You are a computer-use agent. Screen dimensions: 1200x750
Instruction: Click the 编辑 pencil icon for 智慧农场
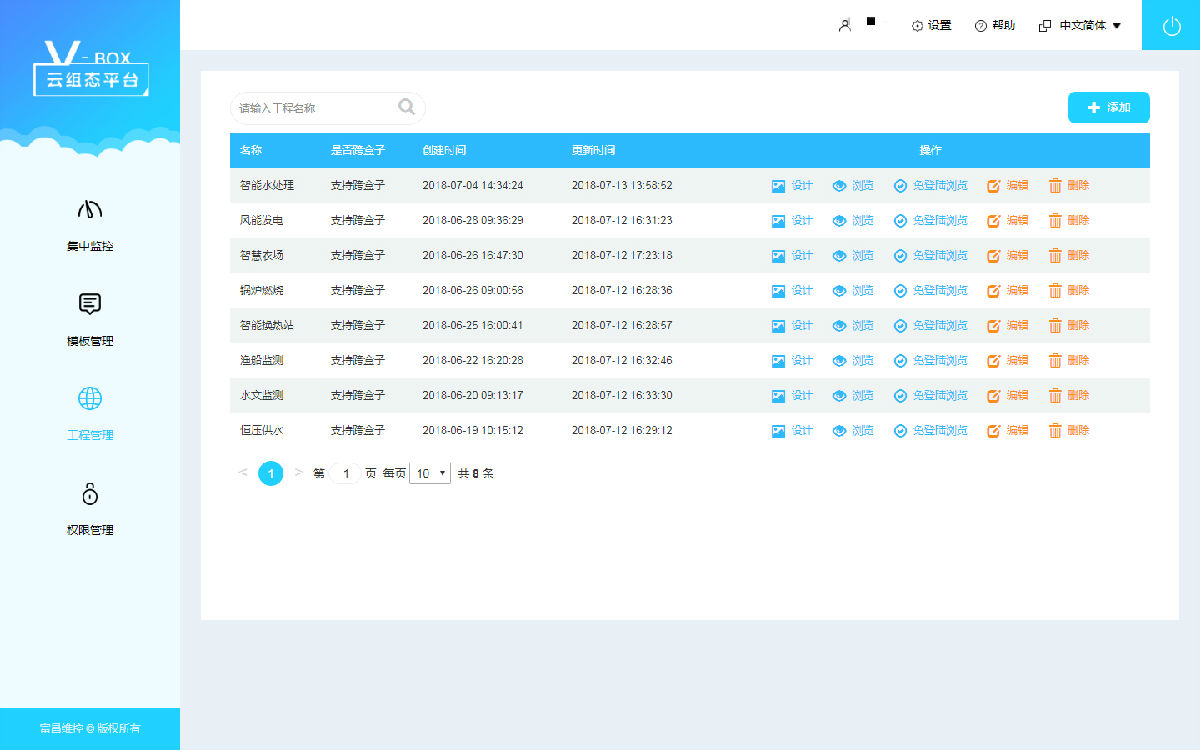pos(994,256)
